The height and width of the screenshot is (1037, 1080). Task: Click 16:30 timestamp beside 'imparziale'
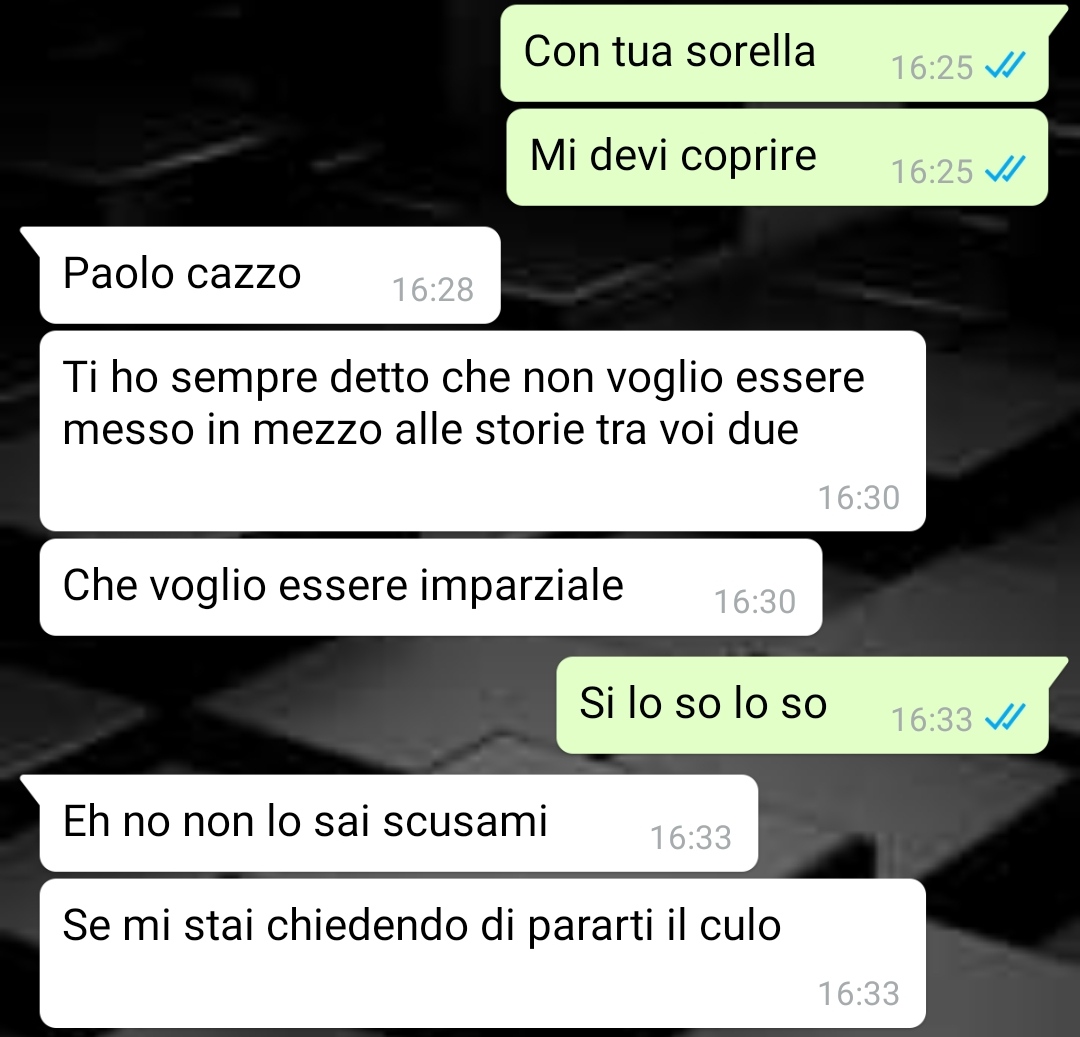pos(755,602)
